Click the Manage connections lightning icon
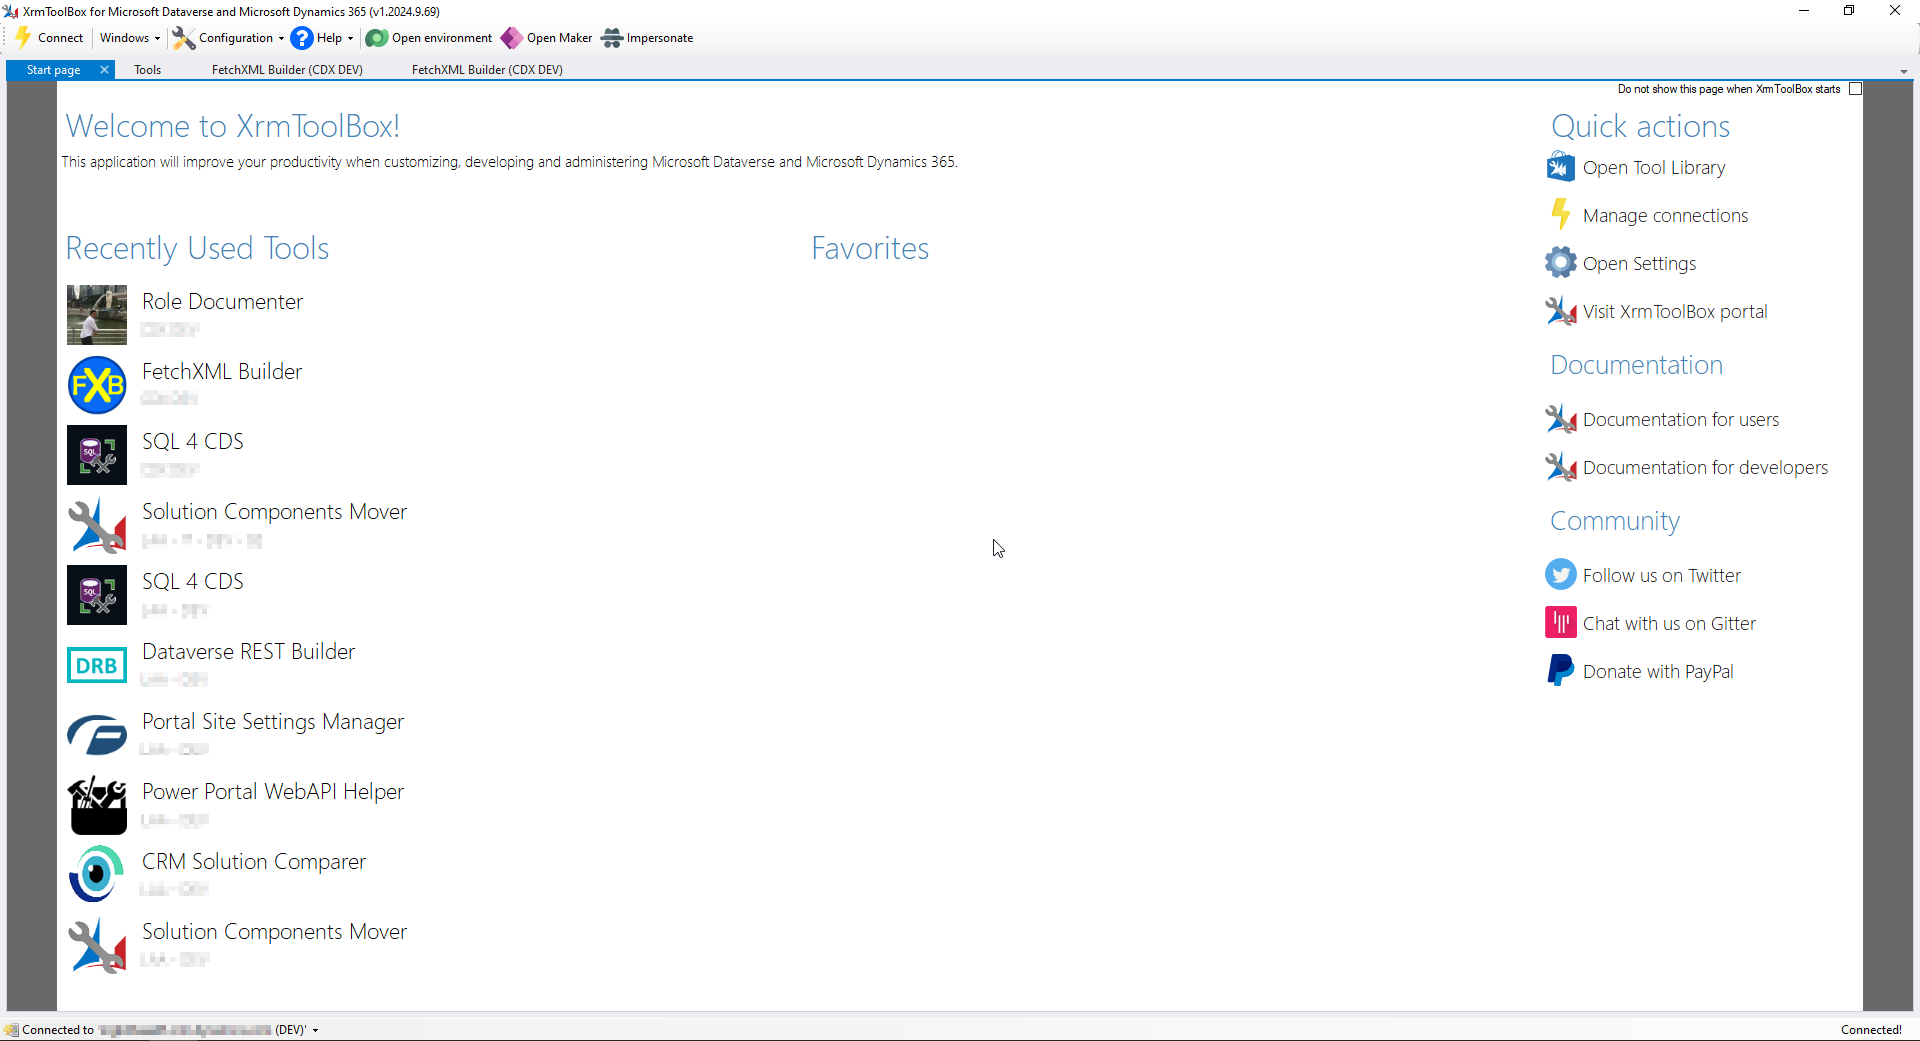1920x1041 pixels. coord(1561,215)
